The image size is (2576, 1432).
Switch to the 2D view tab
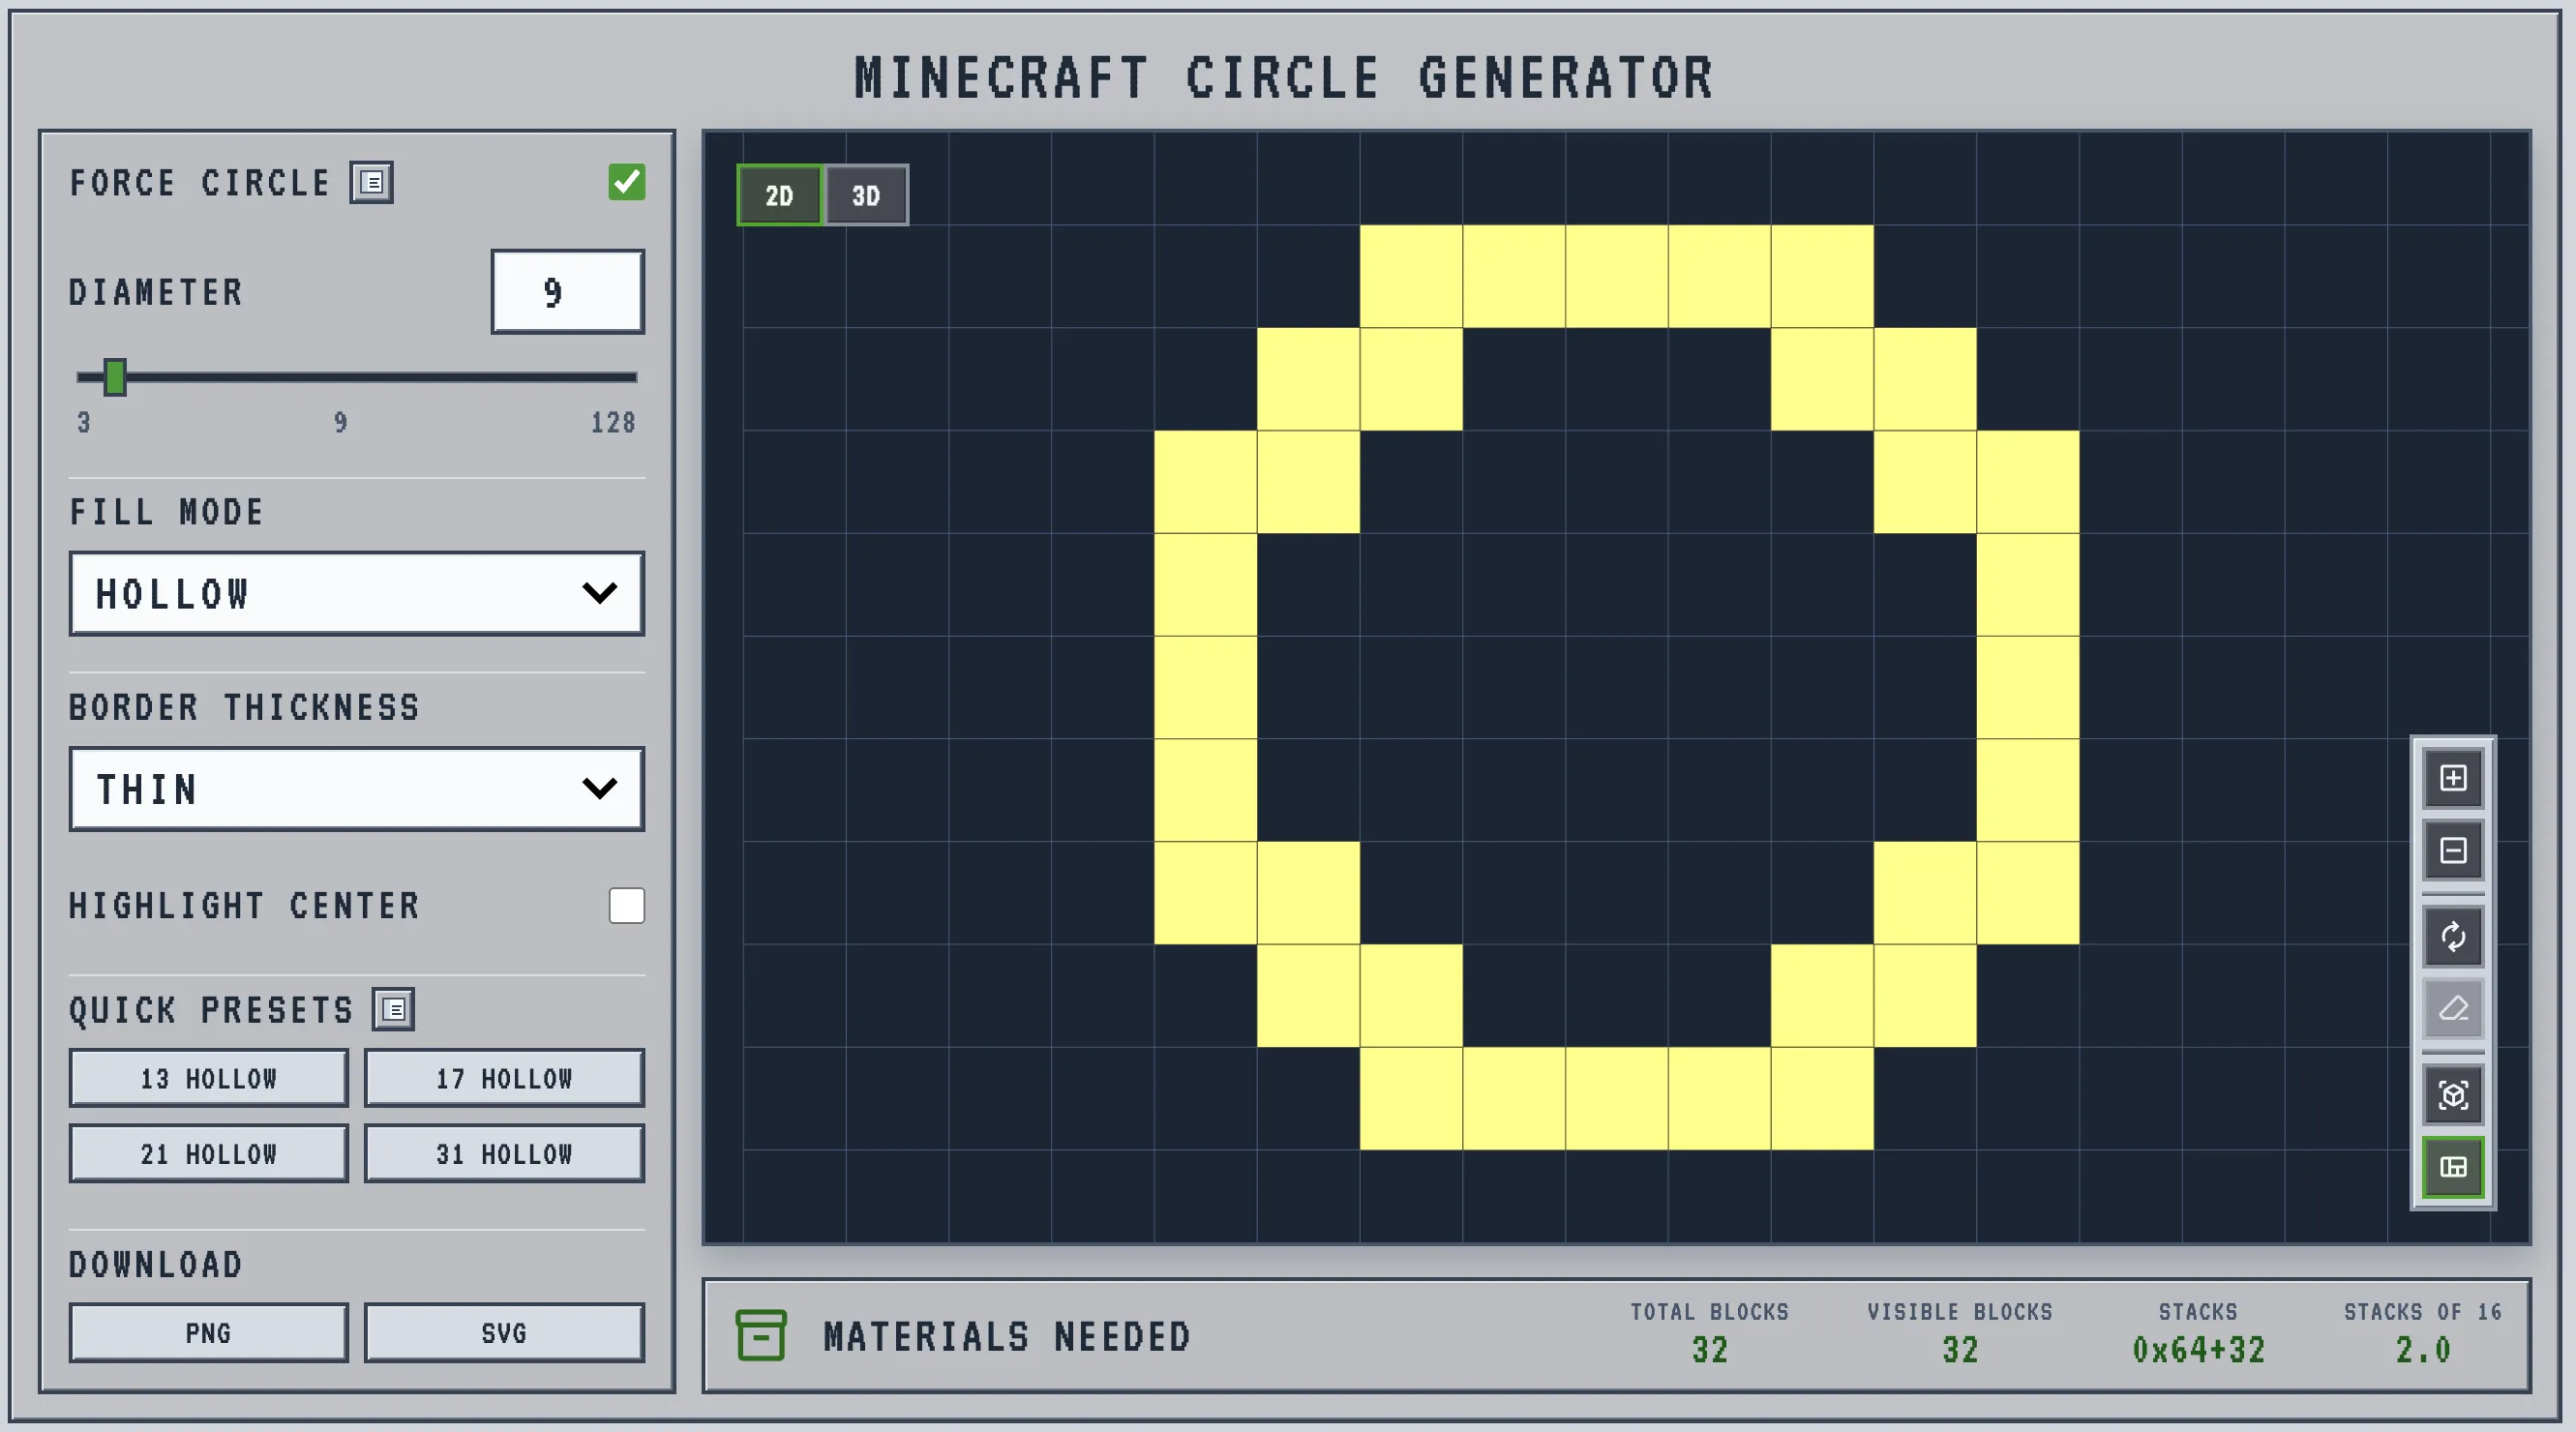click(780, 195)
